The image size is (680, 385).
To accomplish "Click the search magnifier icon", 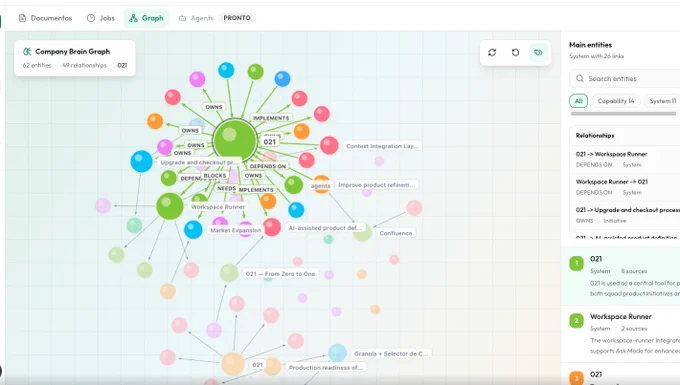I will 579,78.
